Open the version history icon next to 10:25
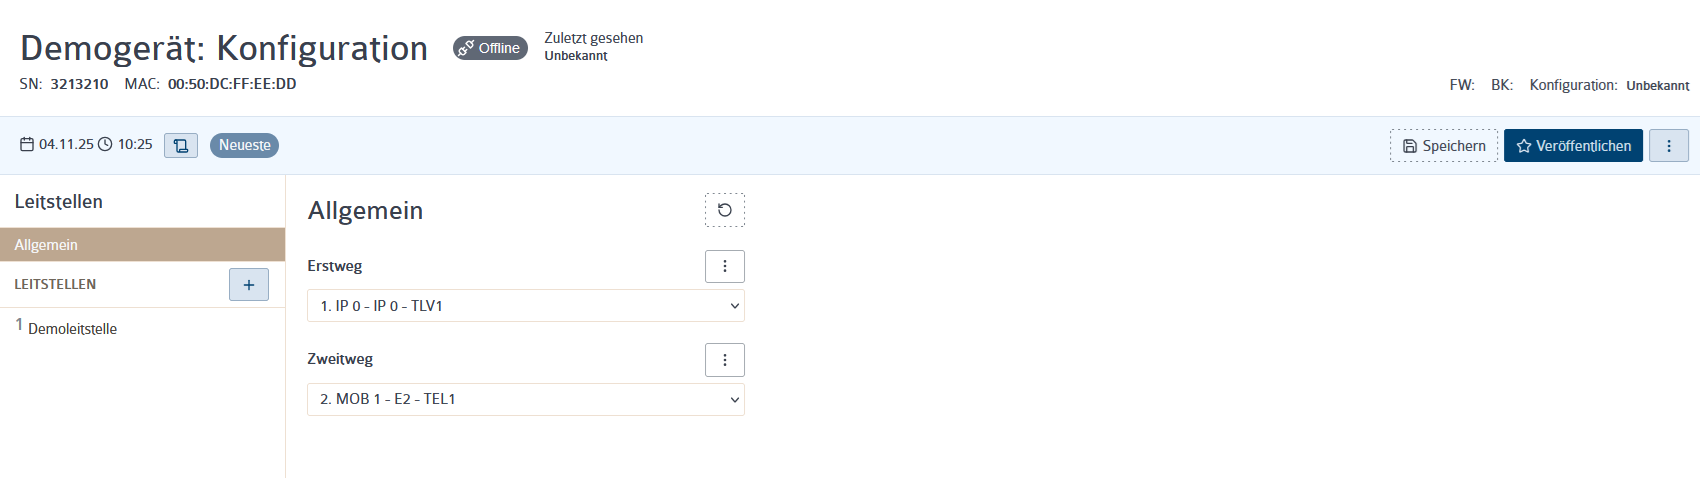The image size is (1700, 478). [x=181, y=145]
